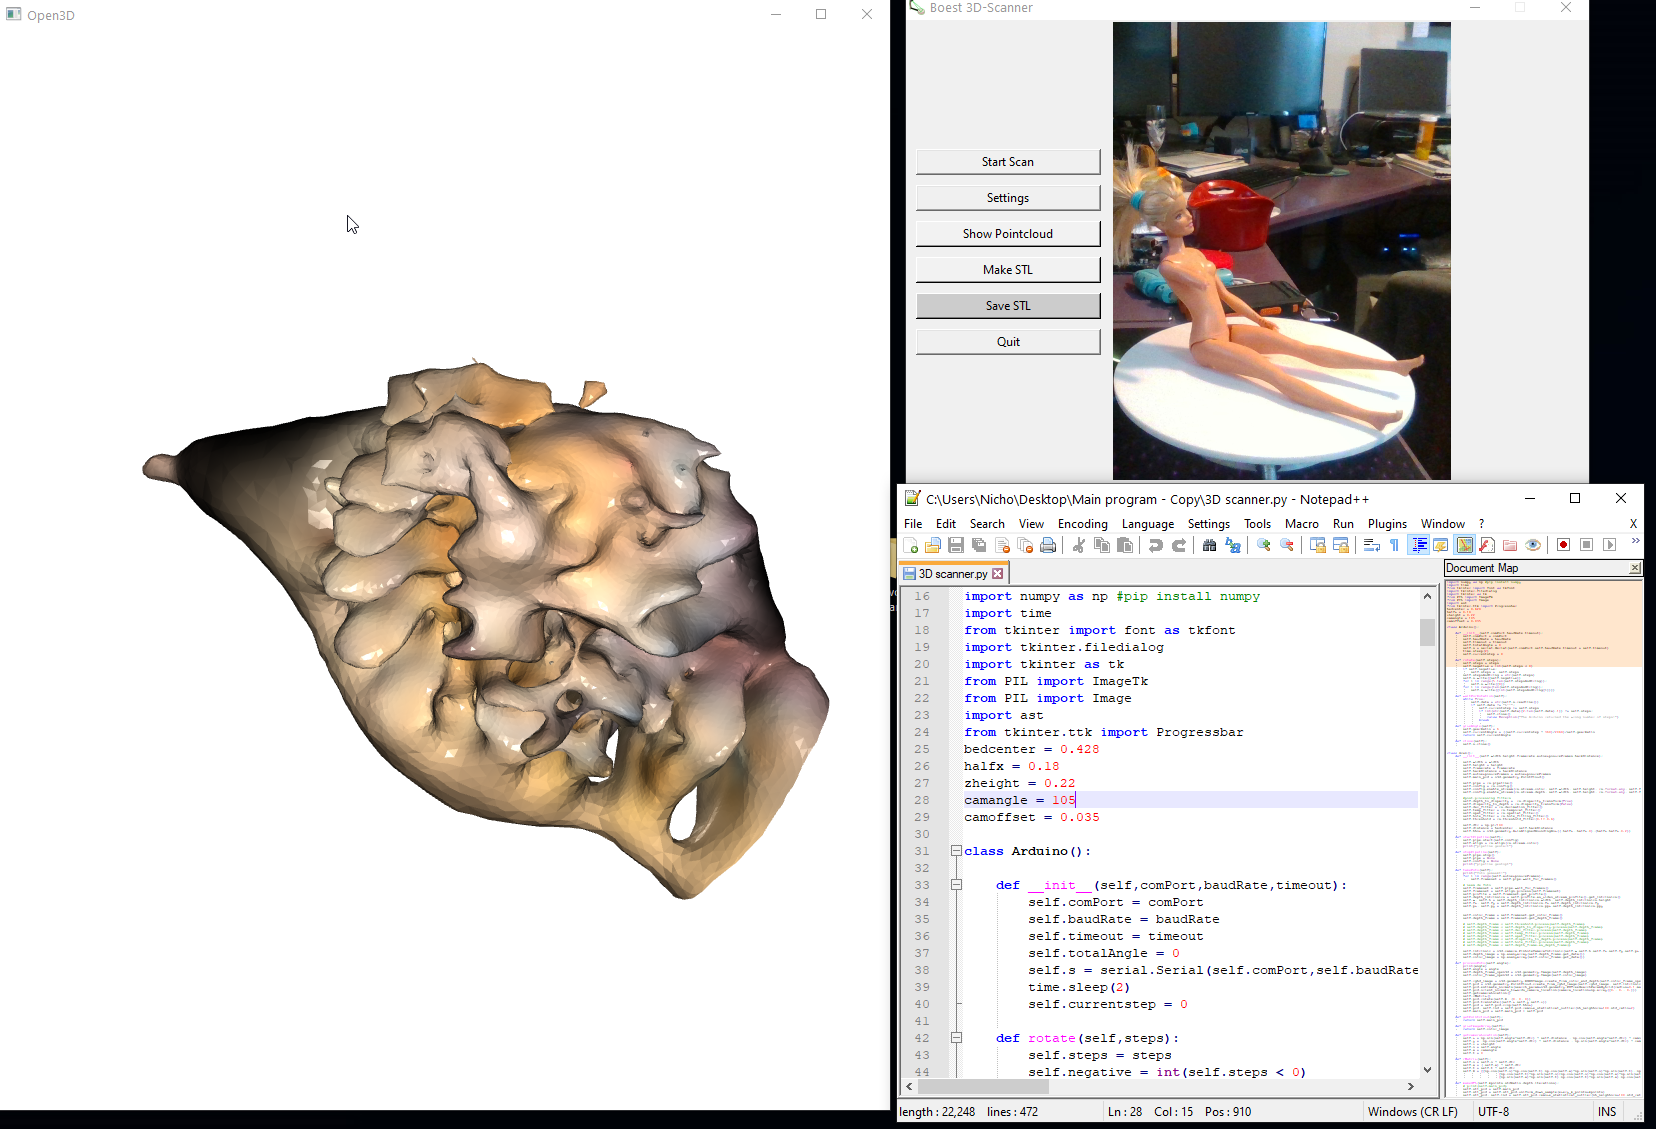Open the Replace tool
This screenshot has width=1656, height=1129.
pos(1234,545)
